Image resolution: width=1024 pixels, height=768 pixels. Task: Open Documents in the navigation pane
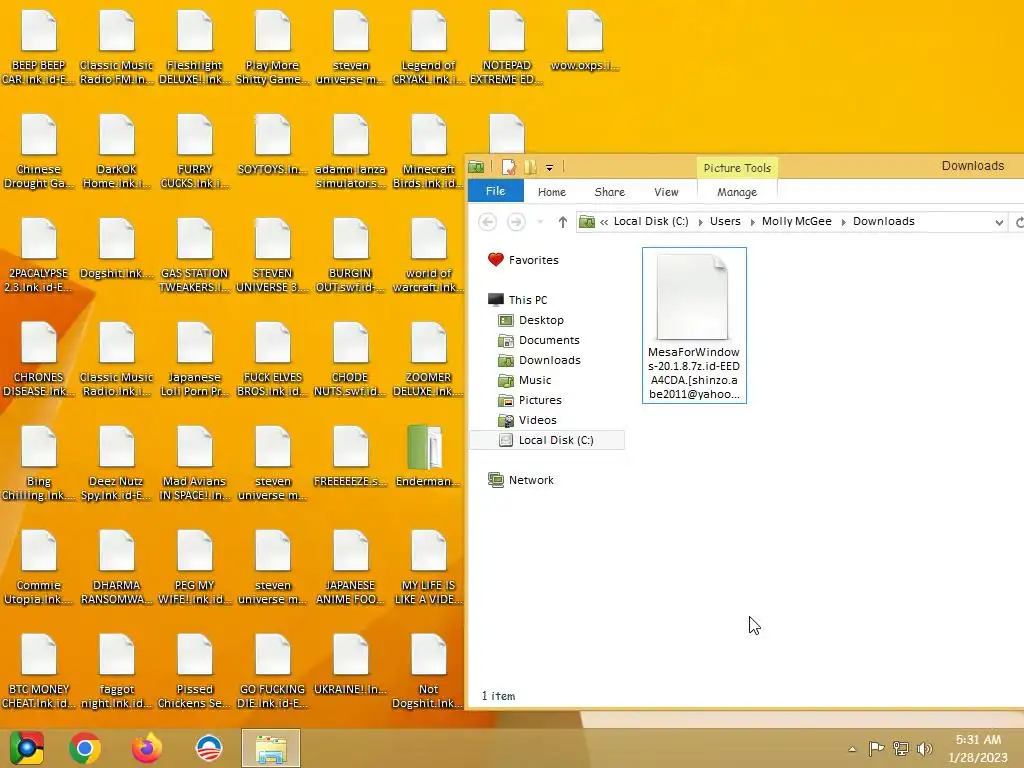539,340
